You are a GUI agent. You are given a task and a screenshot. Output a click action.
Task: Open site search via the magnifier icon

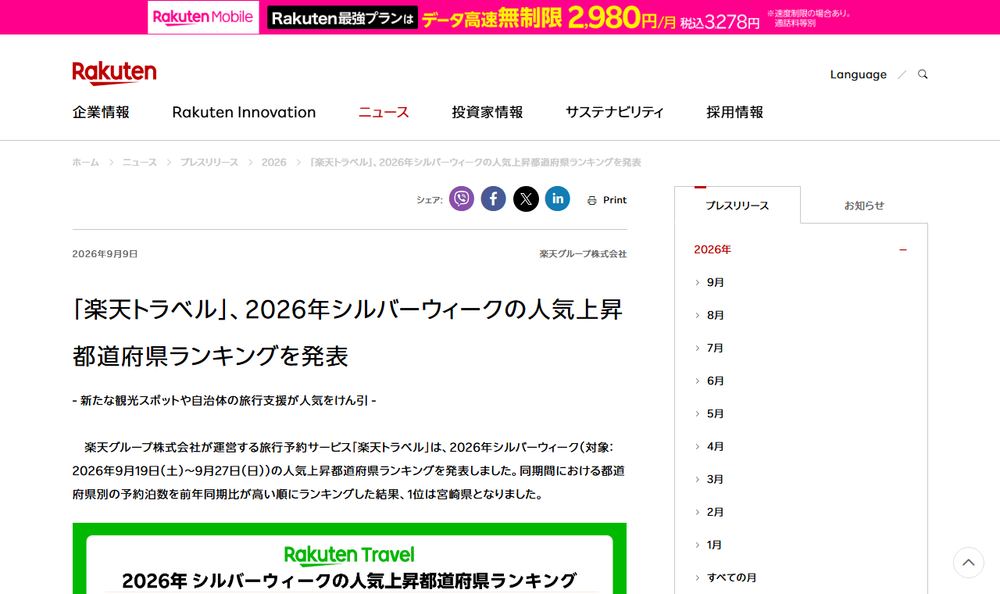tap(922, 74)
